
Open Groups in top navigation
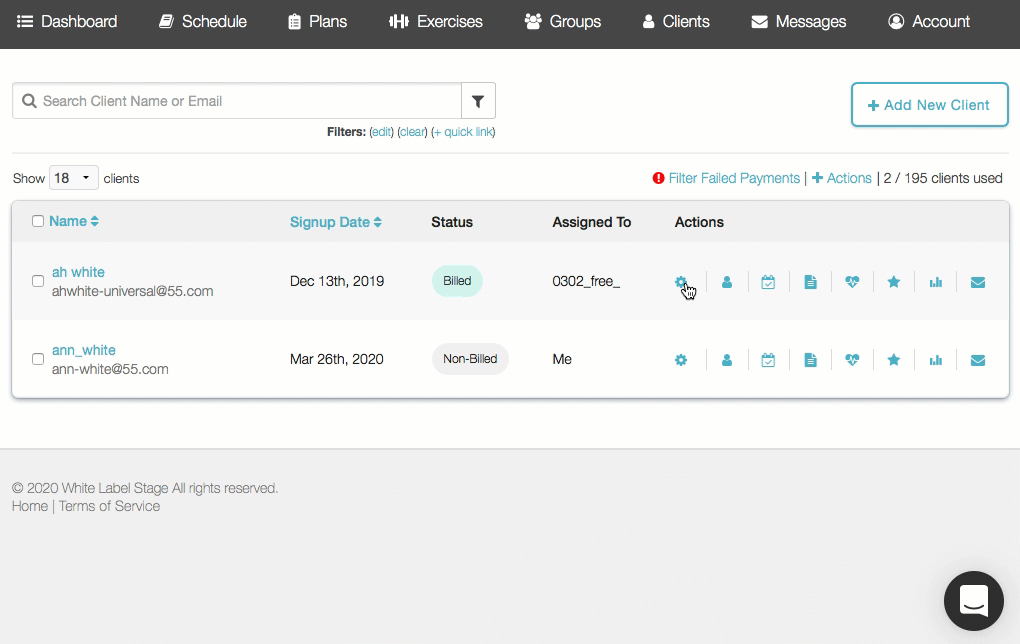tap(563, 21)
